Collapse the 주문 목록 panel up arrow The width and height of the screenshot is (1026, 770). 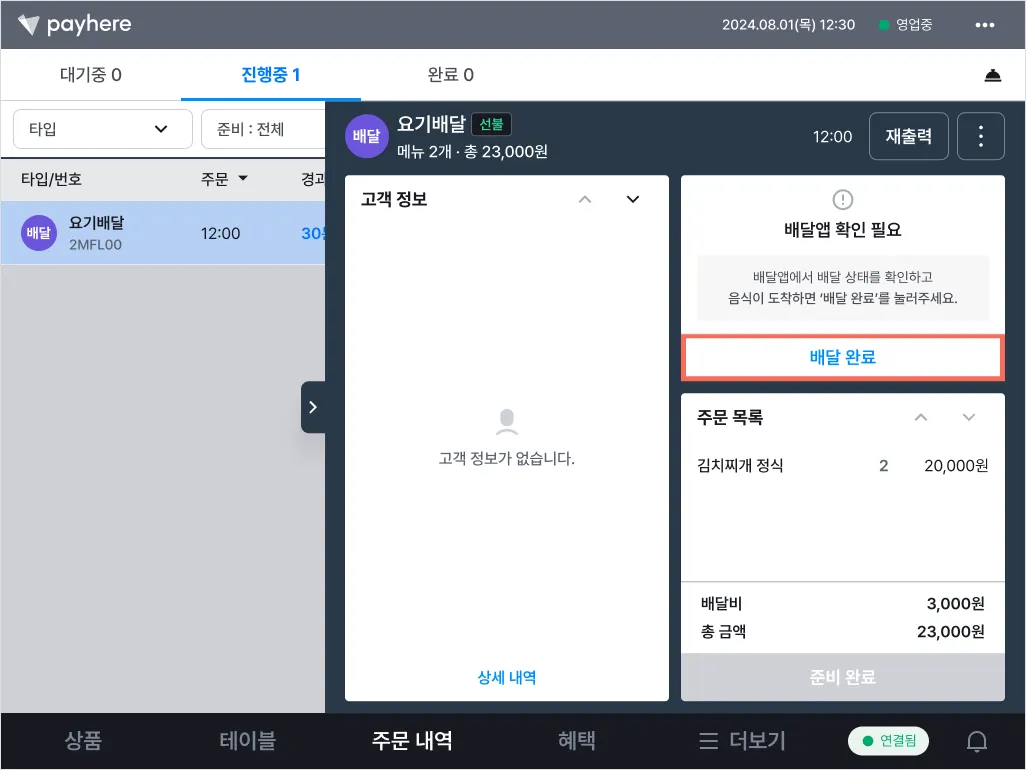click(x=921, y=417)
